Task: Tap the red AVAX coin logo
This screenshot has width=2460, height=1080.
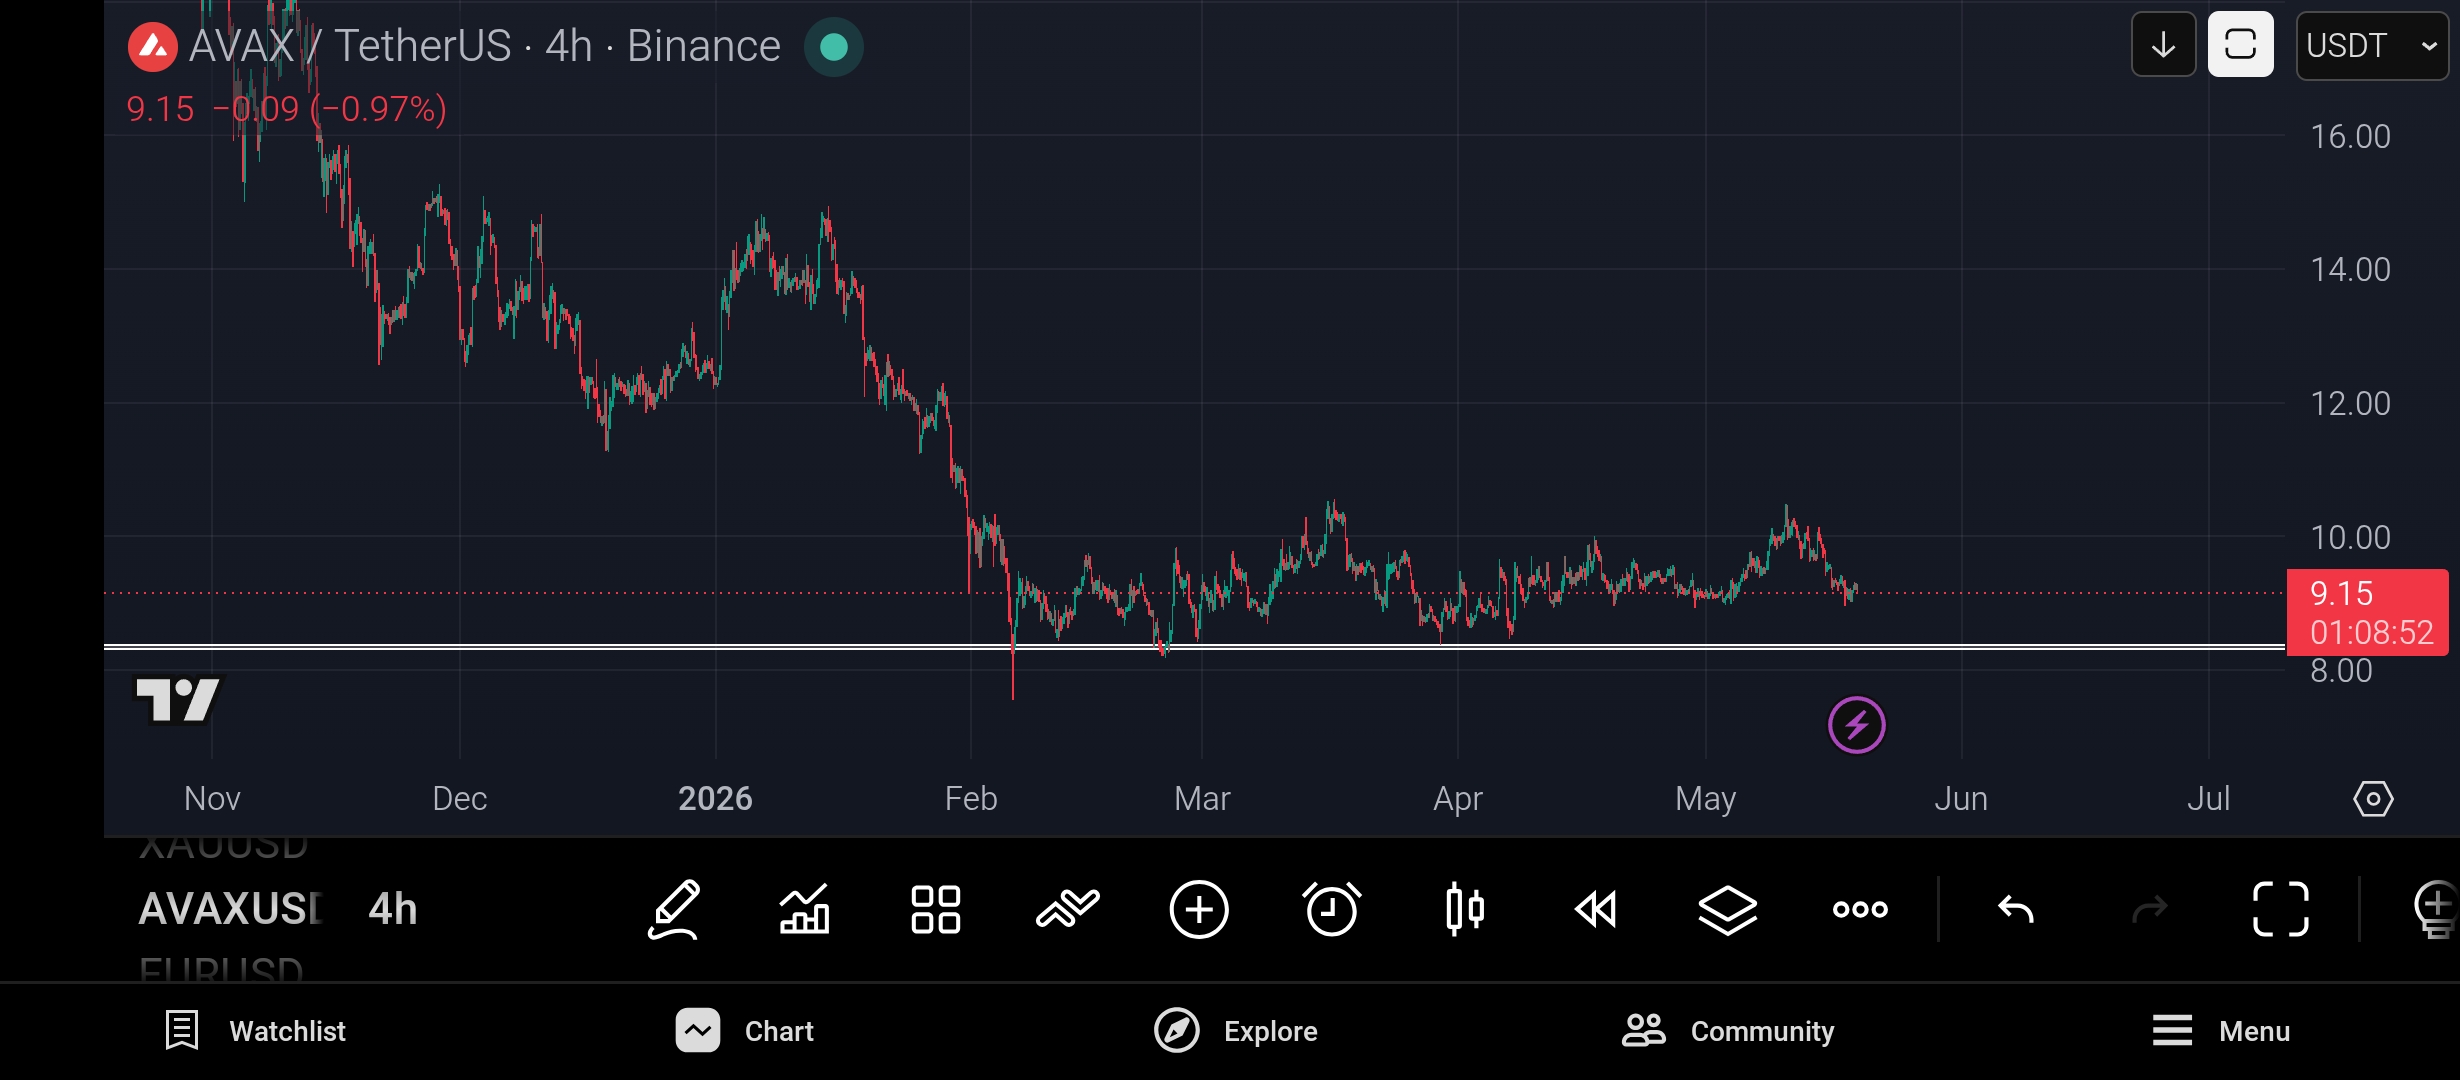Action: tap(152, 46)
